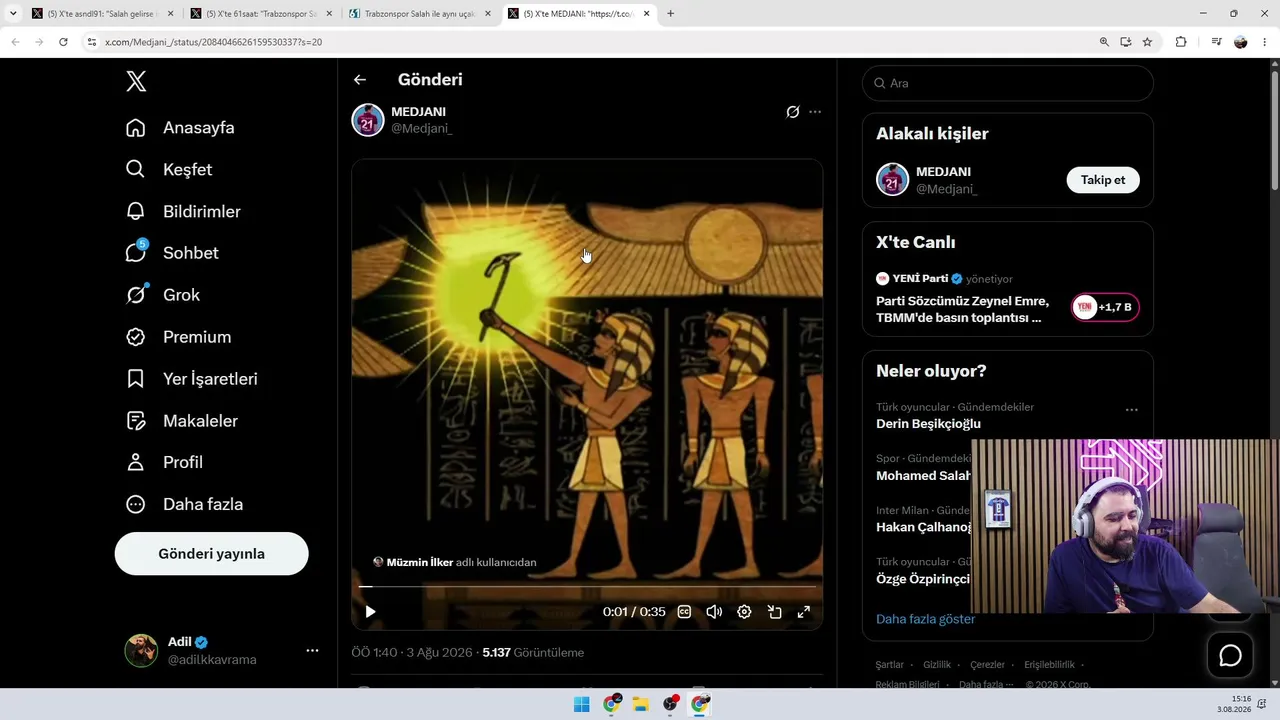Open the Premium page
1280x720 pixels.
coord(179,337)
